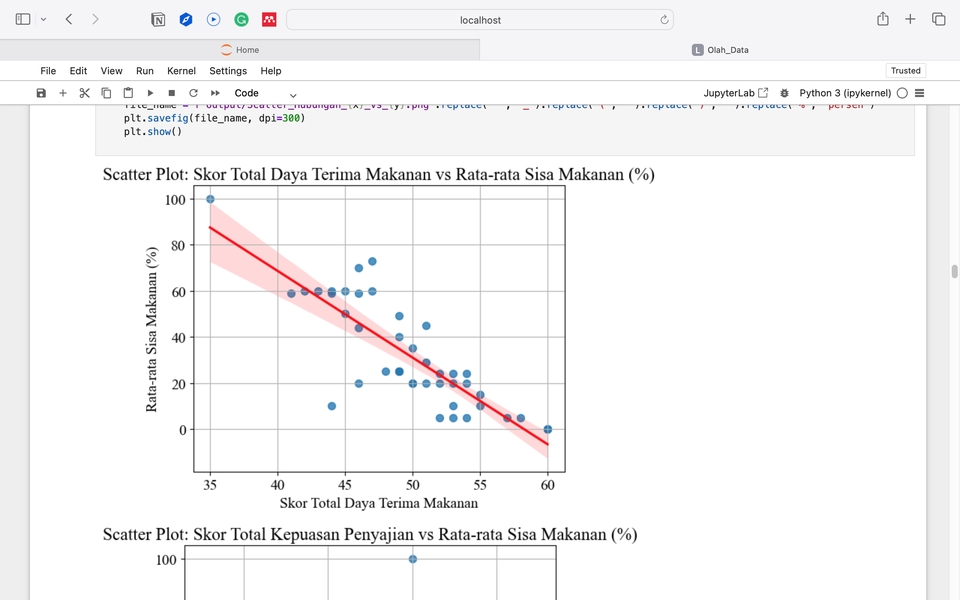Open the cell type Code dropdown
This screenshot has width=960, height=600.
click(265, 93)
